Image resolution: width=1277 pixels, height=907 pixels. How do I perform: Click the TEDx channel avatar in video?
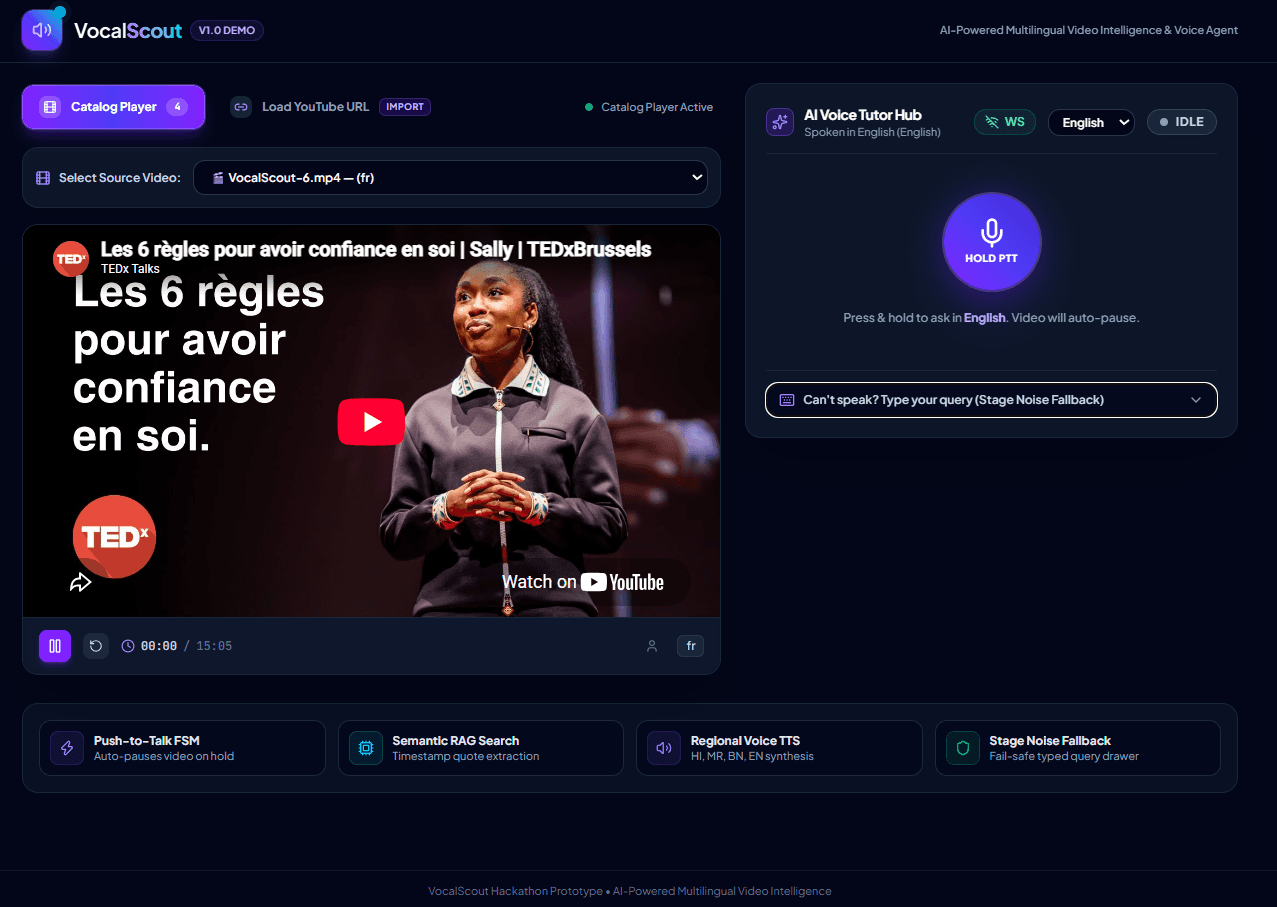(x=71, y=258)
